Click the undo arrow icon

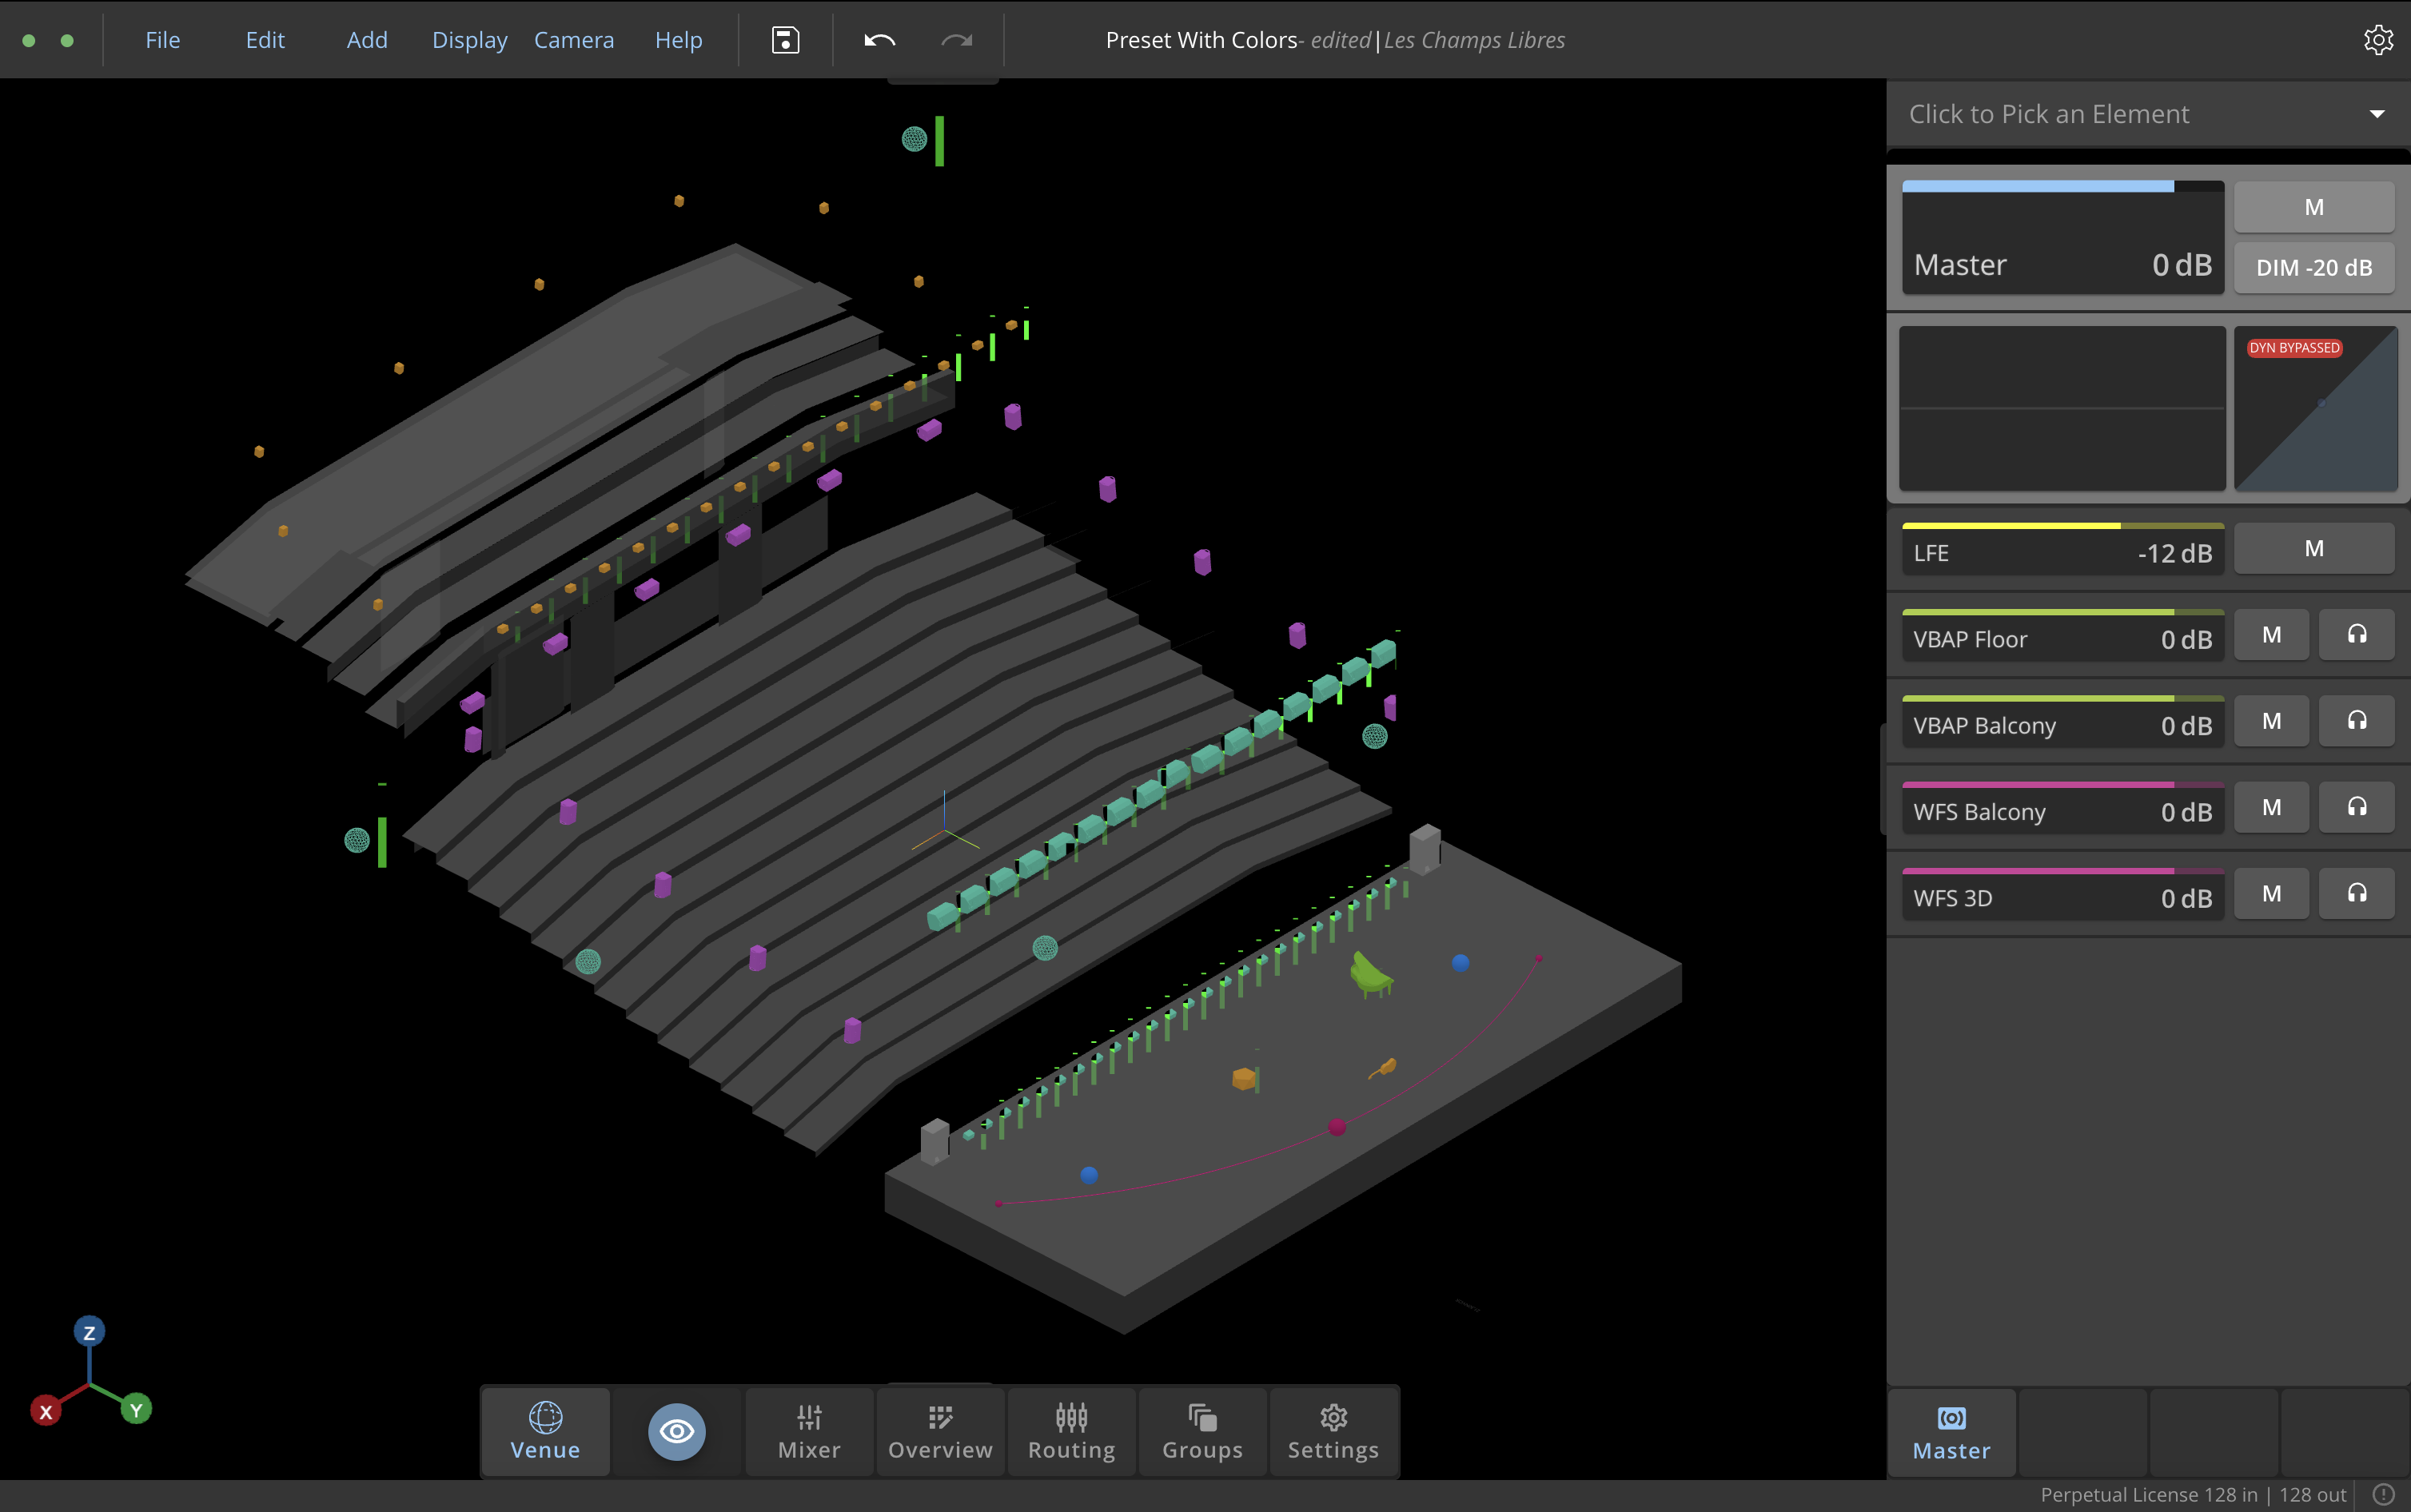point(879,40)
